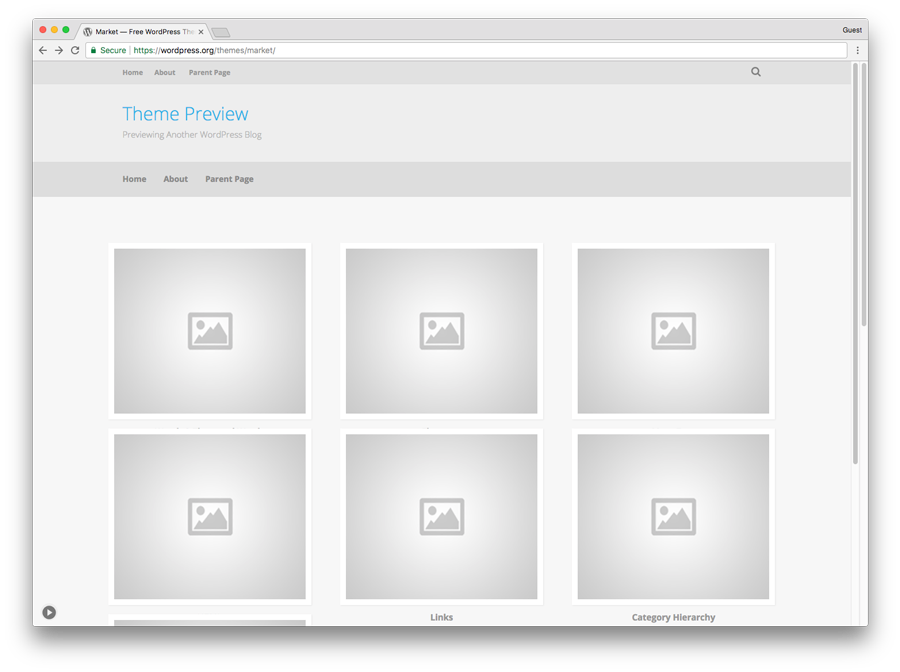900x672 pixels.
Task: Click the Links post title
Action: tap(441, 617)
